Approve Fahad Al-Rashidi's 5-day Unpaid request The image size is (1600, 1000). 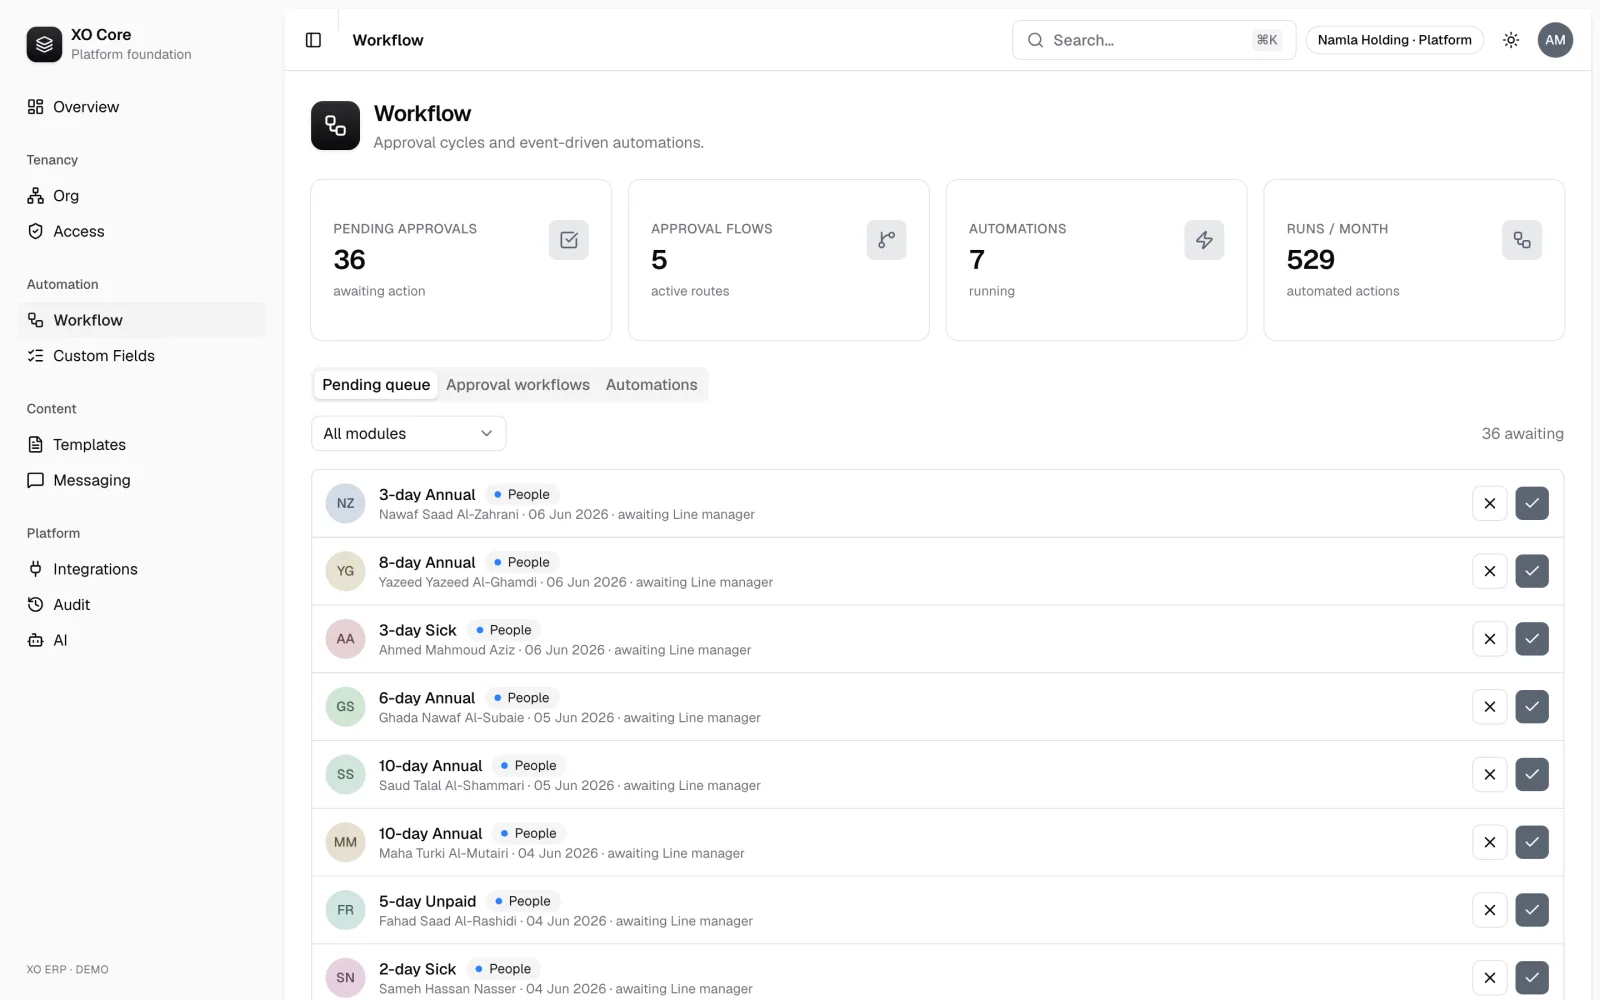pyautogui.click(x=1532, y=910)
